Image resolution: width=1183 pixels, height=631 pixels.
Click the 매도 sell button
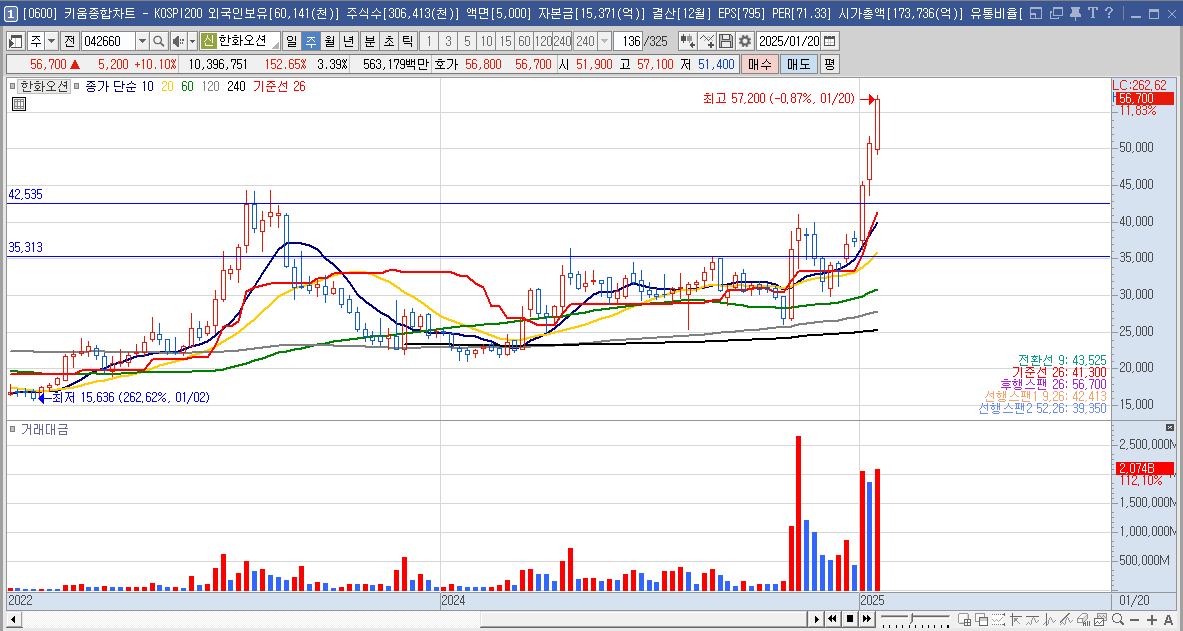(x=797, y=64)
